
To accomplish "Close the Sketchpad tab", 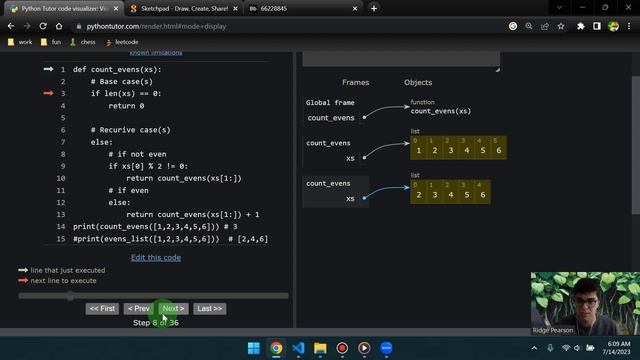I will coord(236,9).
